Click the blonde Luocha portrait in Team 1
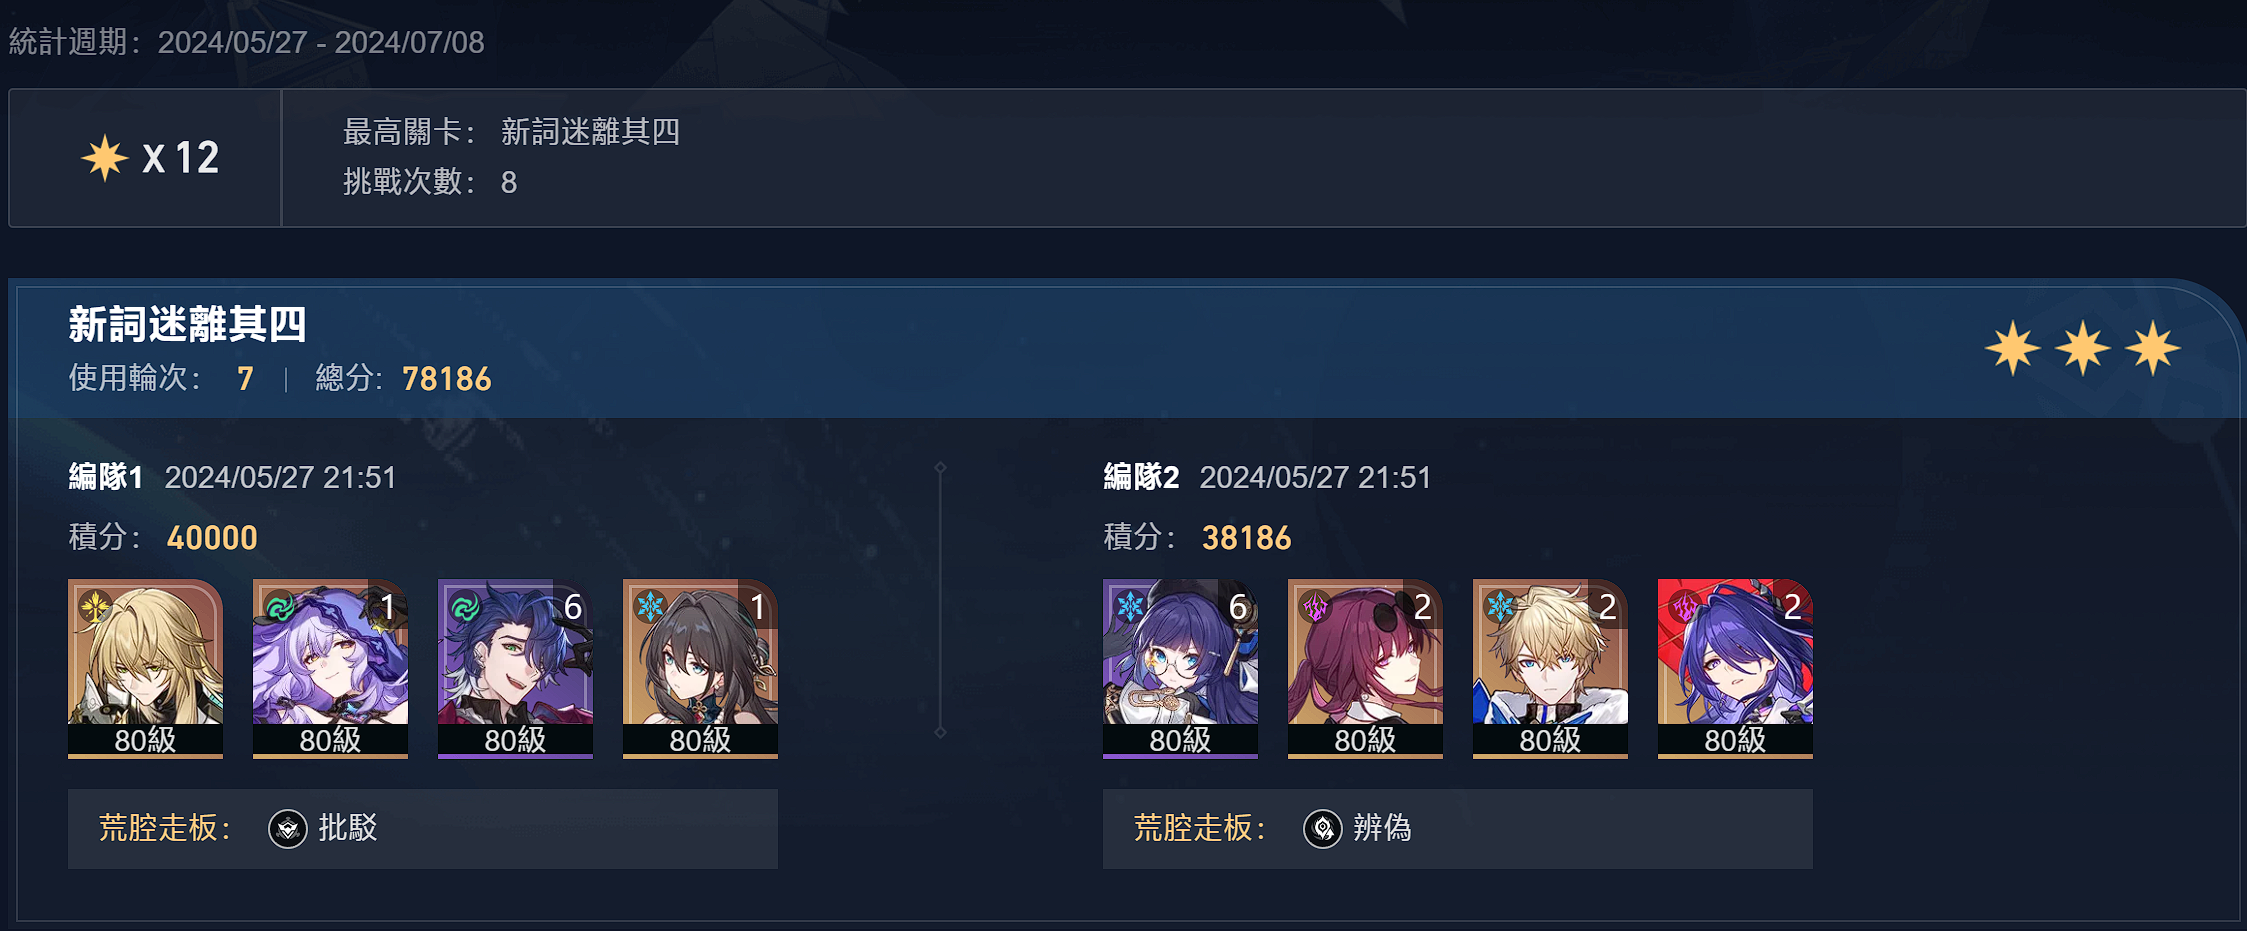 point(145,668)
